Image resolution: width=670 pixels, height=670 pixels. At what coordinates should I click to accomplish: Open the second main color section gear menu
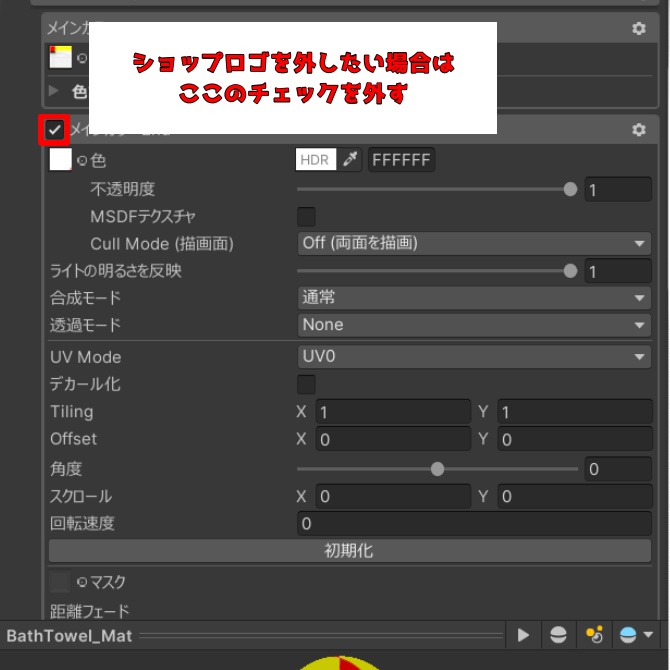(x=638, y=129)
